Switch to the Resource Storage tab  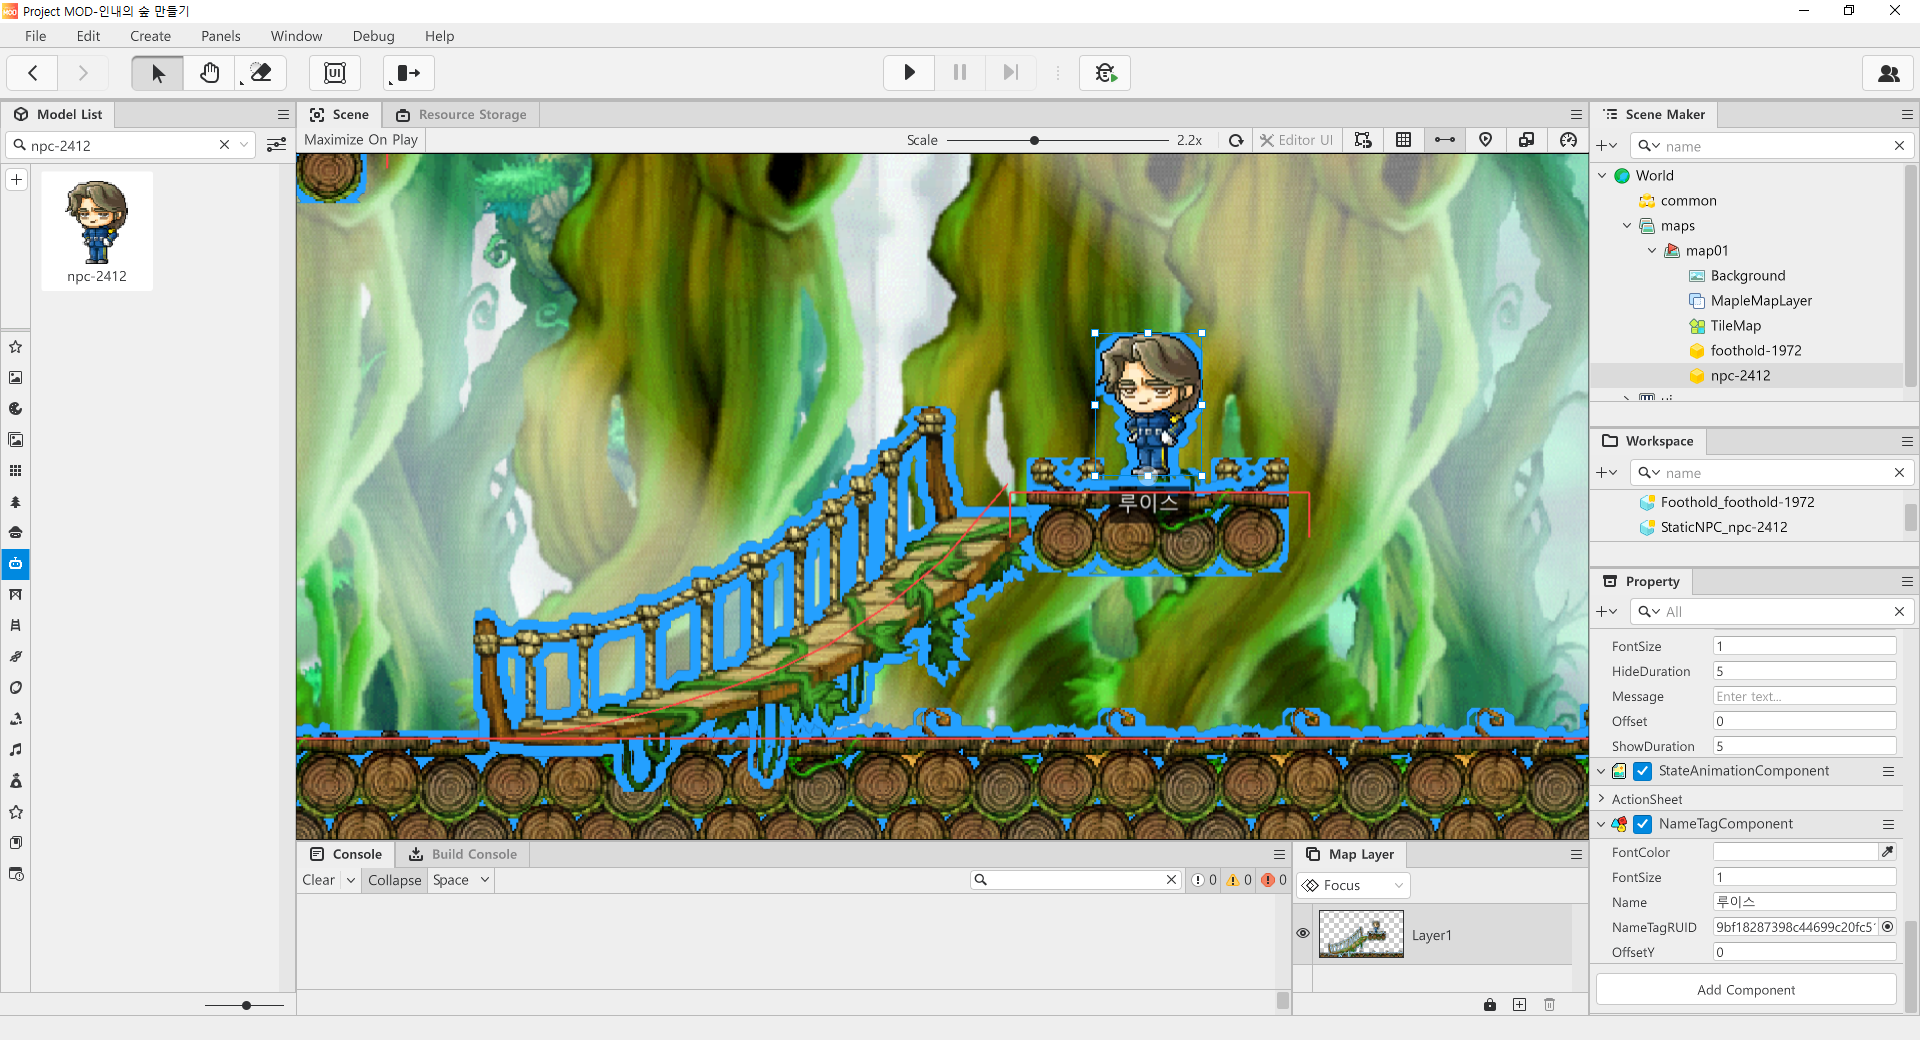(x=461, y=114)
